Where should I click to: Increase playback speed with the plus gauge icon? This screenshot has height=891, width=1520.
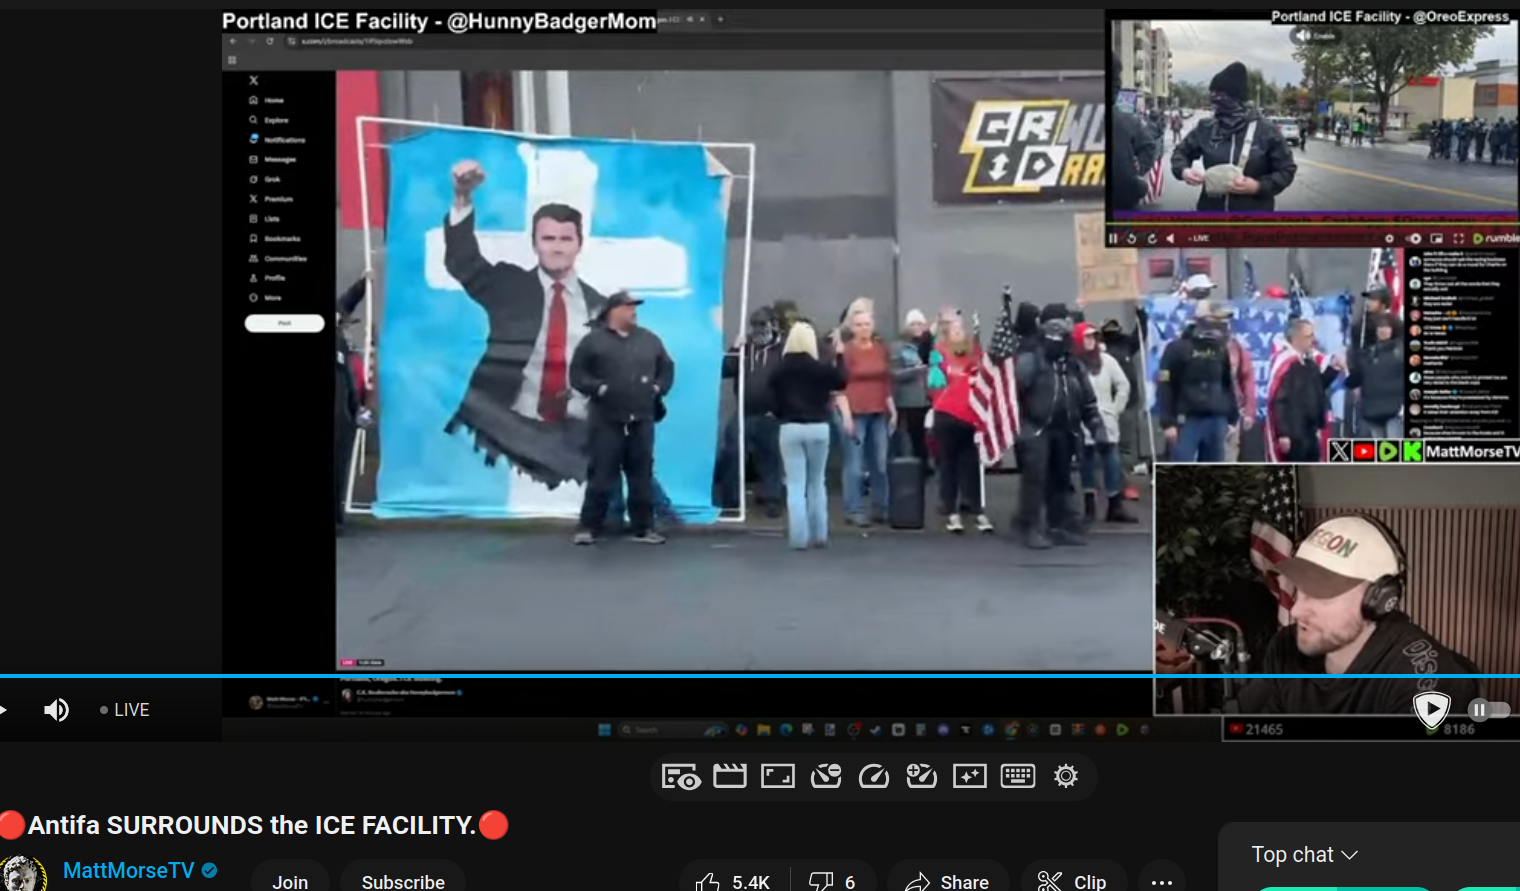(922, 776)
